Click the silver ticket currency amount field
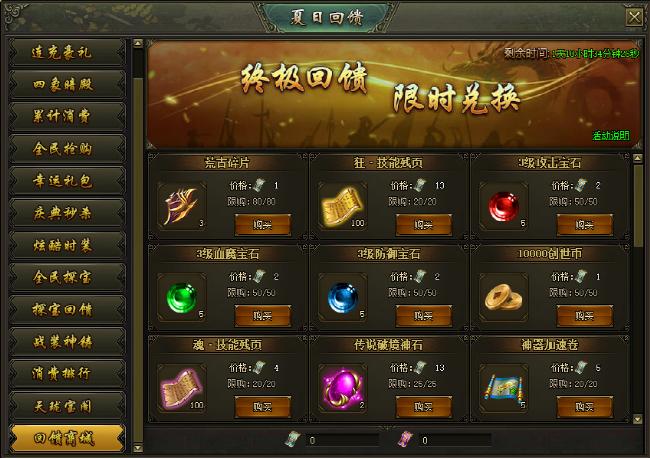650x459 pixels. [x=342, y=440]
